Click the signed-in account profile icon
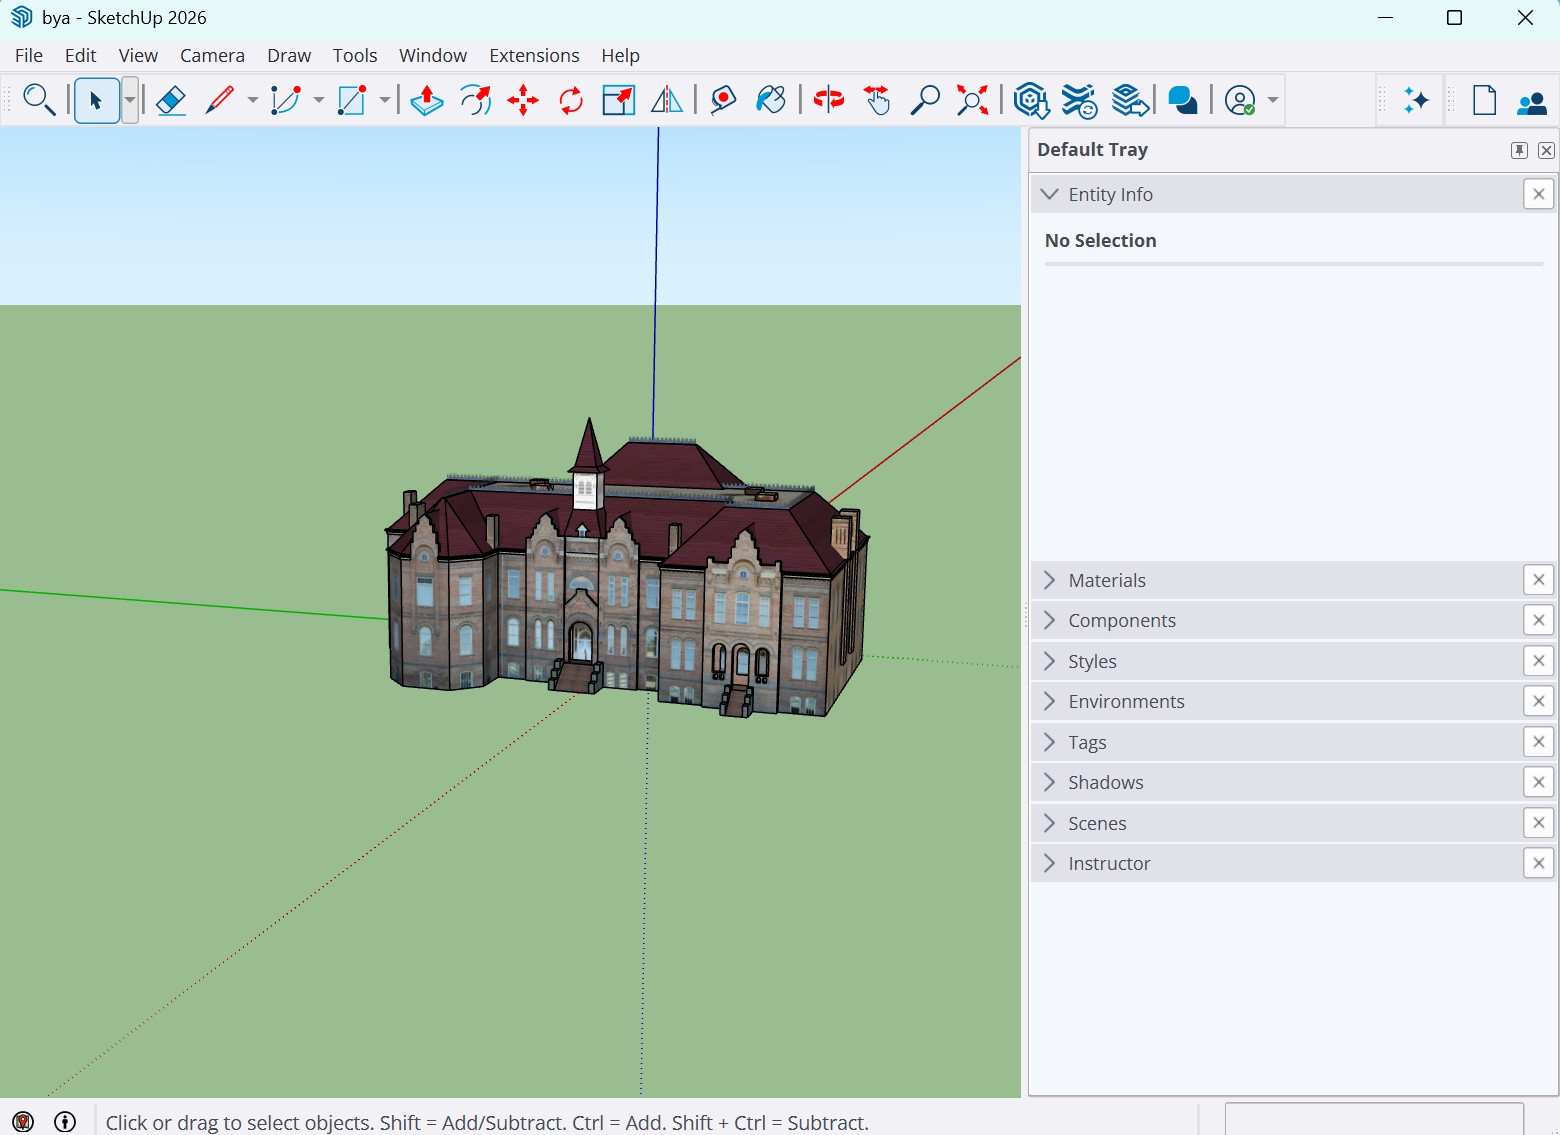Image resolution: width=1560 pixels, height=1135 pixels. [x=1240, y=100]
